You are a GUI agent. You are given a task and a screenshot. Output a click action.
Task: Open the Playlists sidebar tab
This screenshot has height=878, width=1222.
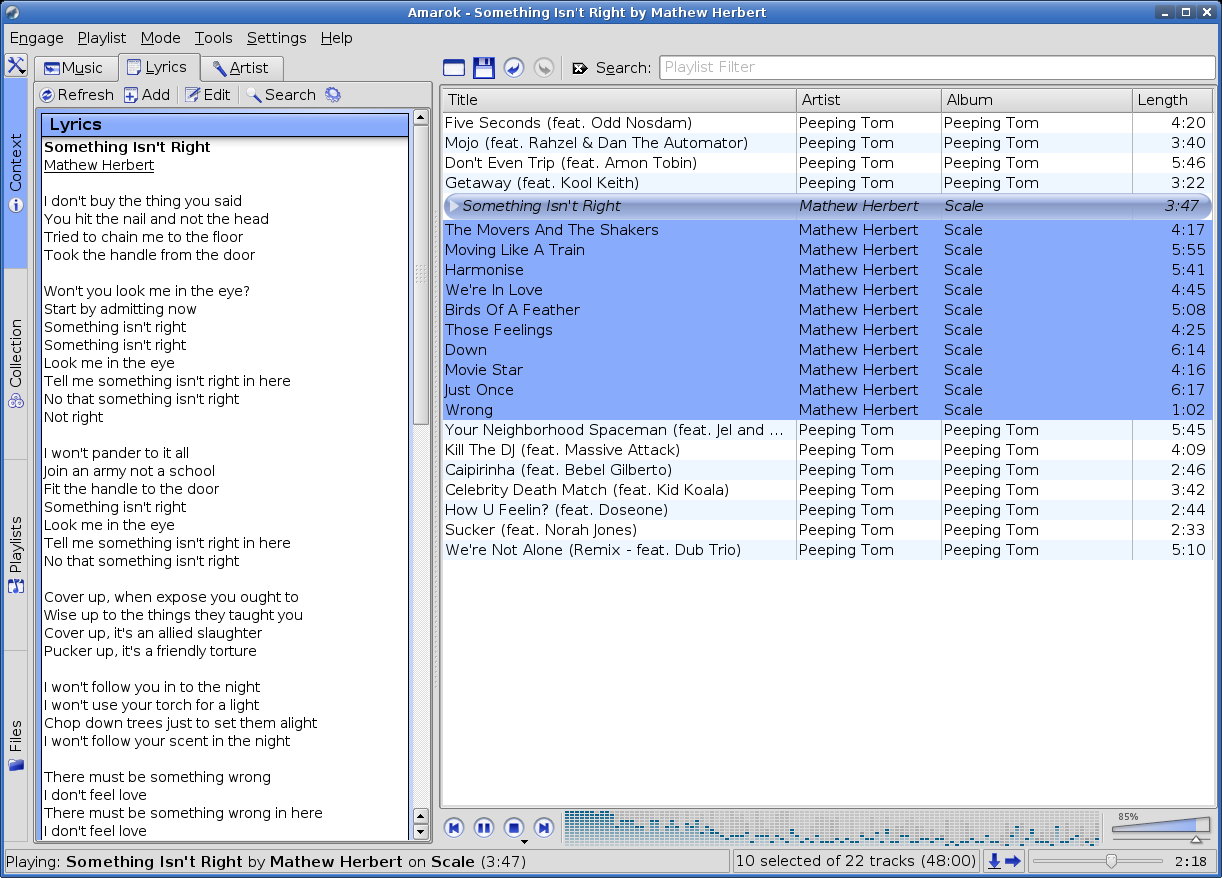click(x=15, y=555)
